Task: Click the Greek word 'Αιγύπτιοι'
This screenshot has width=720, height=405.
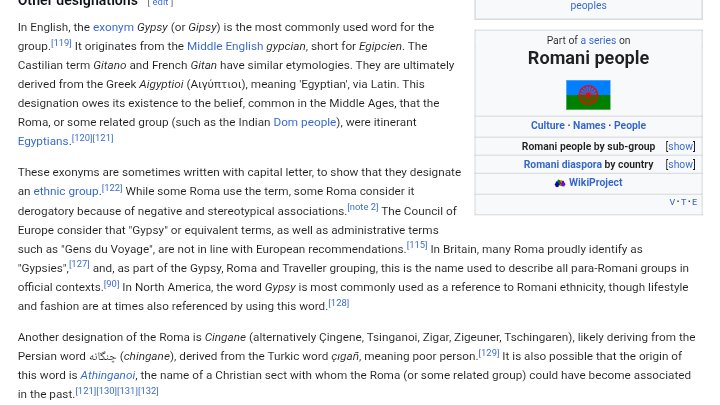Action: click(x=216, y=84)
